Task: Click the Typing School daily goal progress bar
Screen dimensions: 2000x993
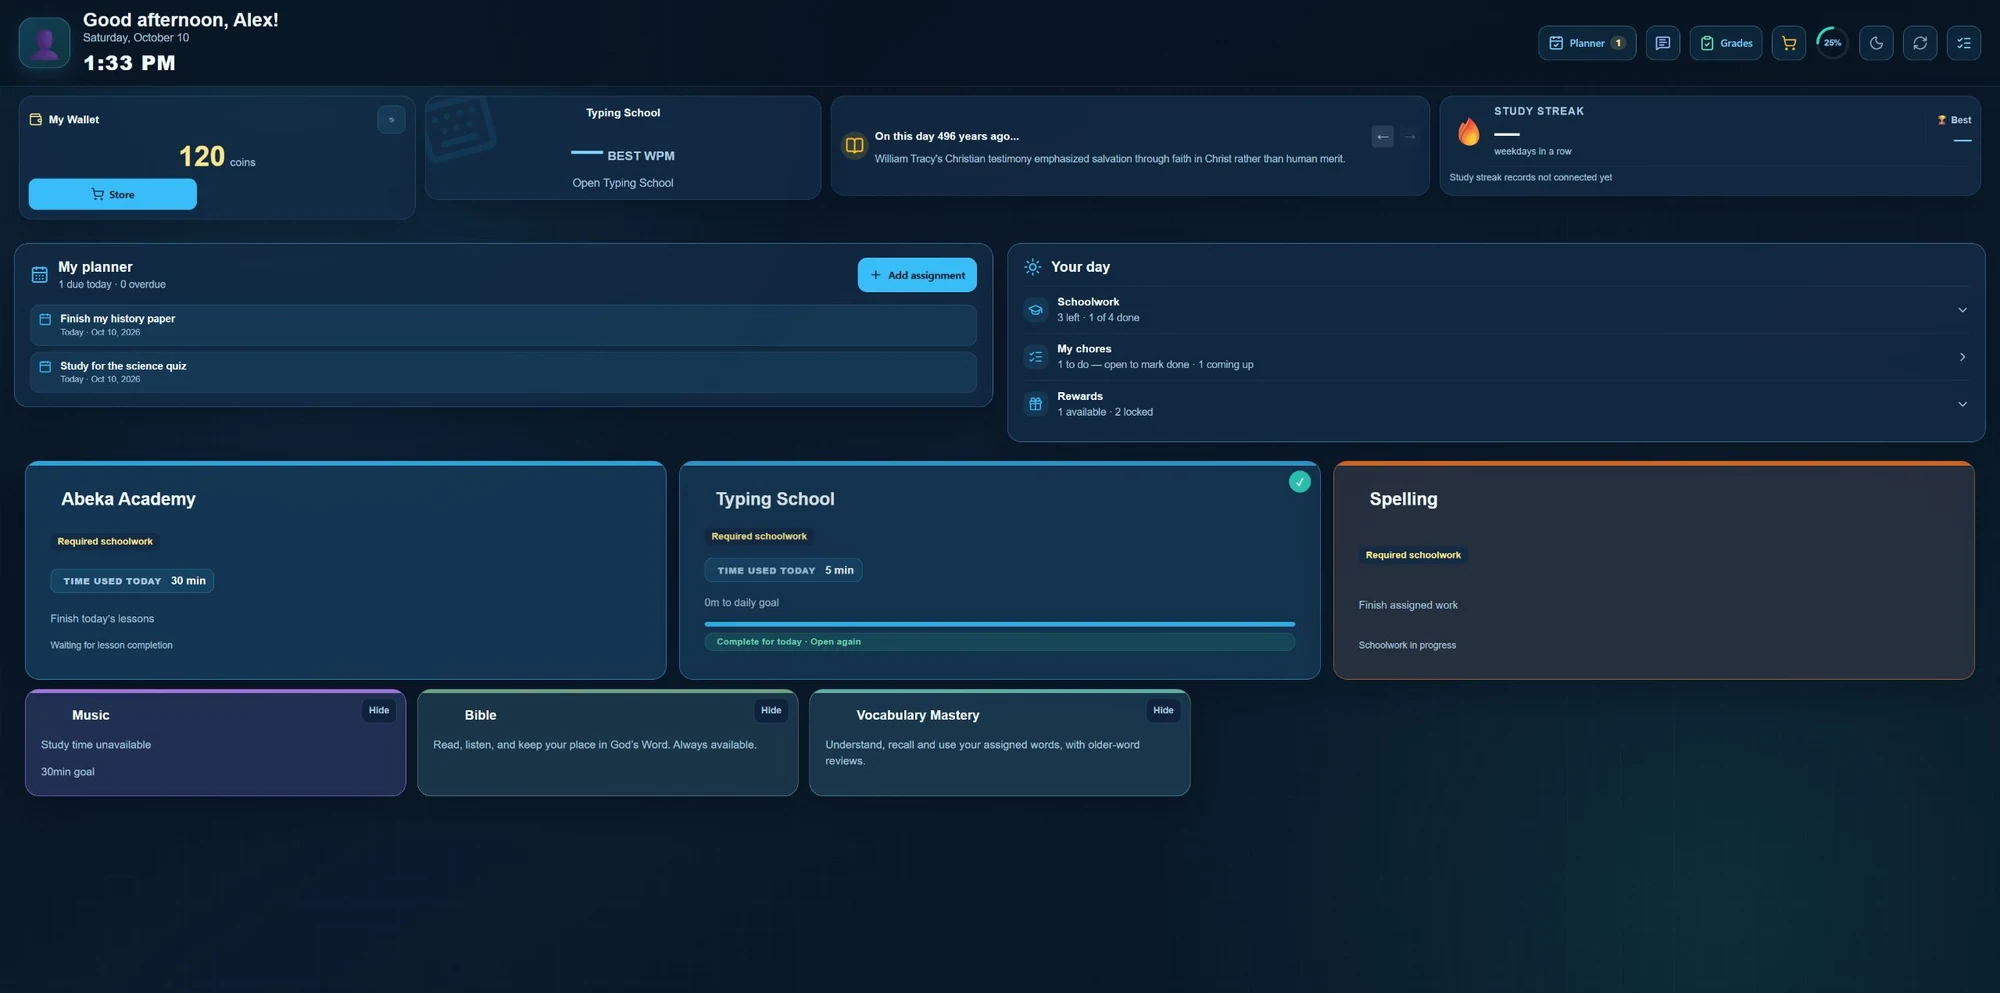Action: pyautogui.click(x=1000, y=624)
